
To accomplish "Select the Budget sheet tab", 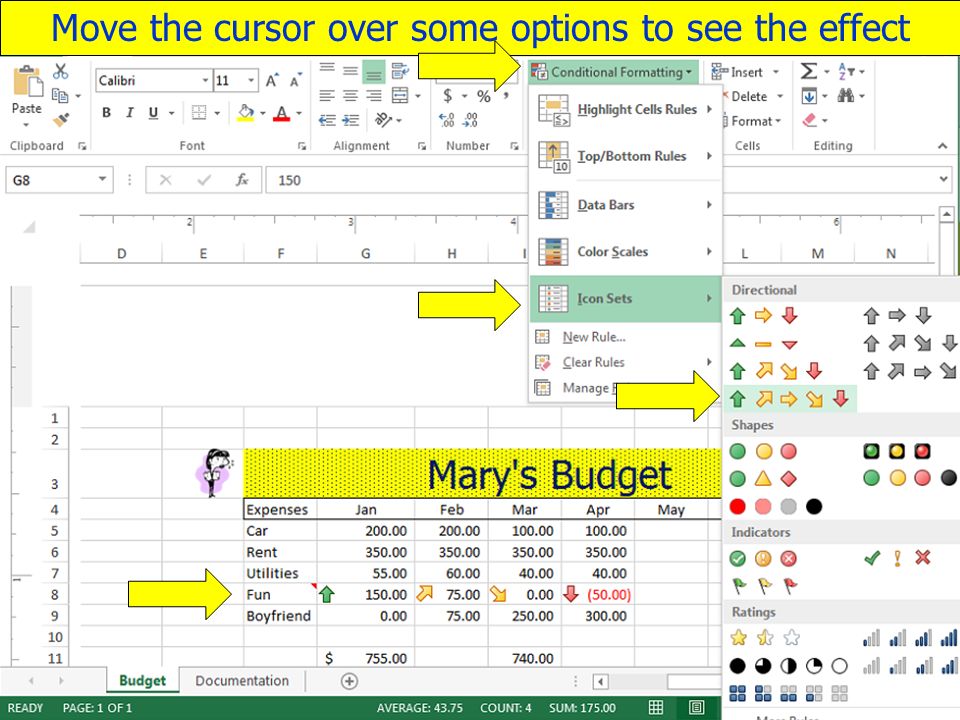I will click(x=142, y=681).
